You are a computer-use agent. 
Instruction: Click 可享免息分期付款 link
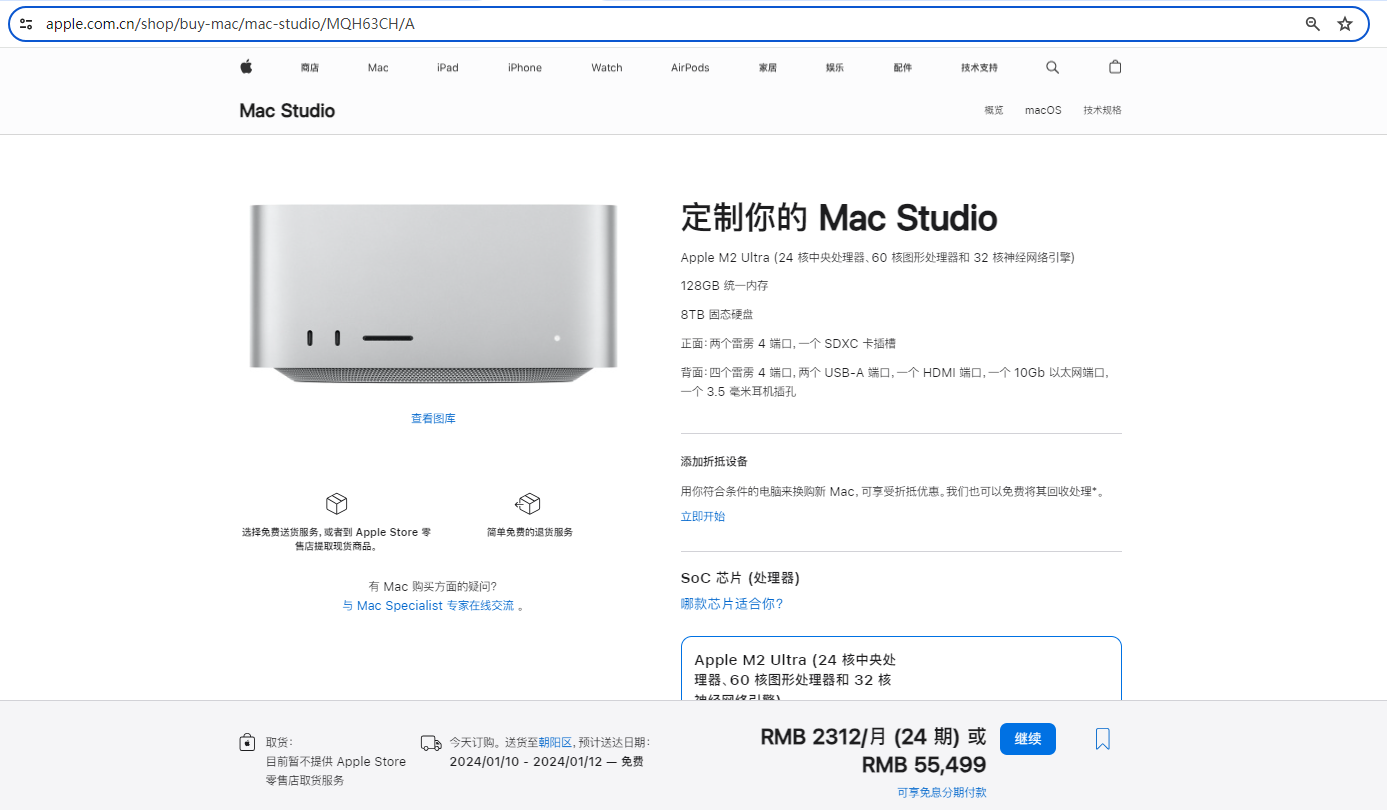point(942,792)
